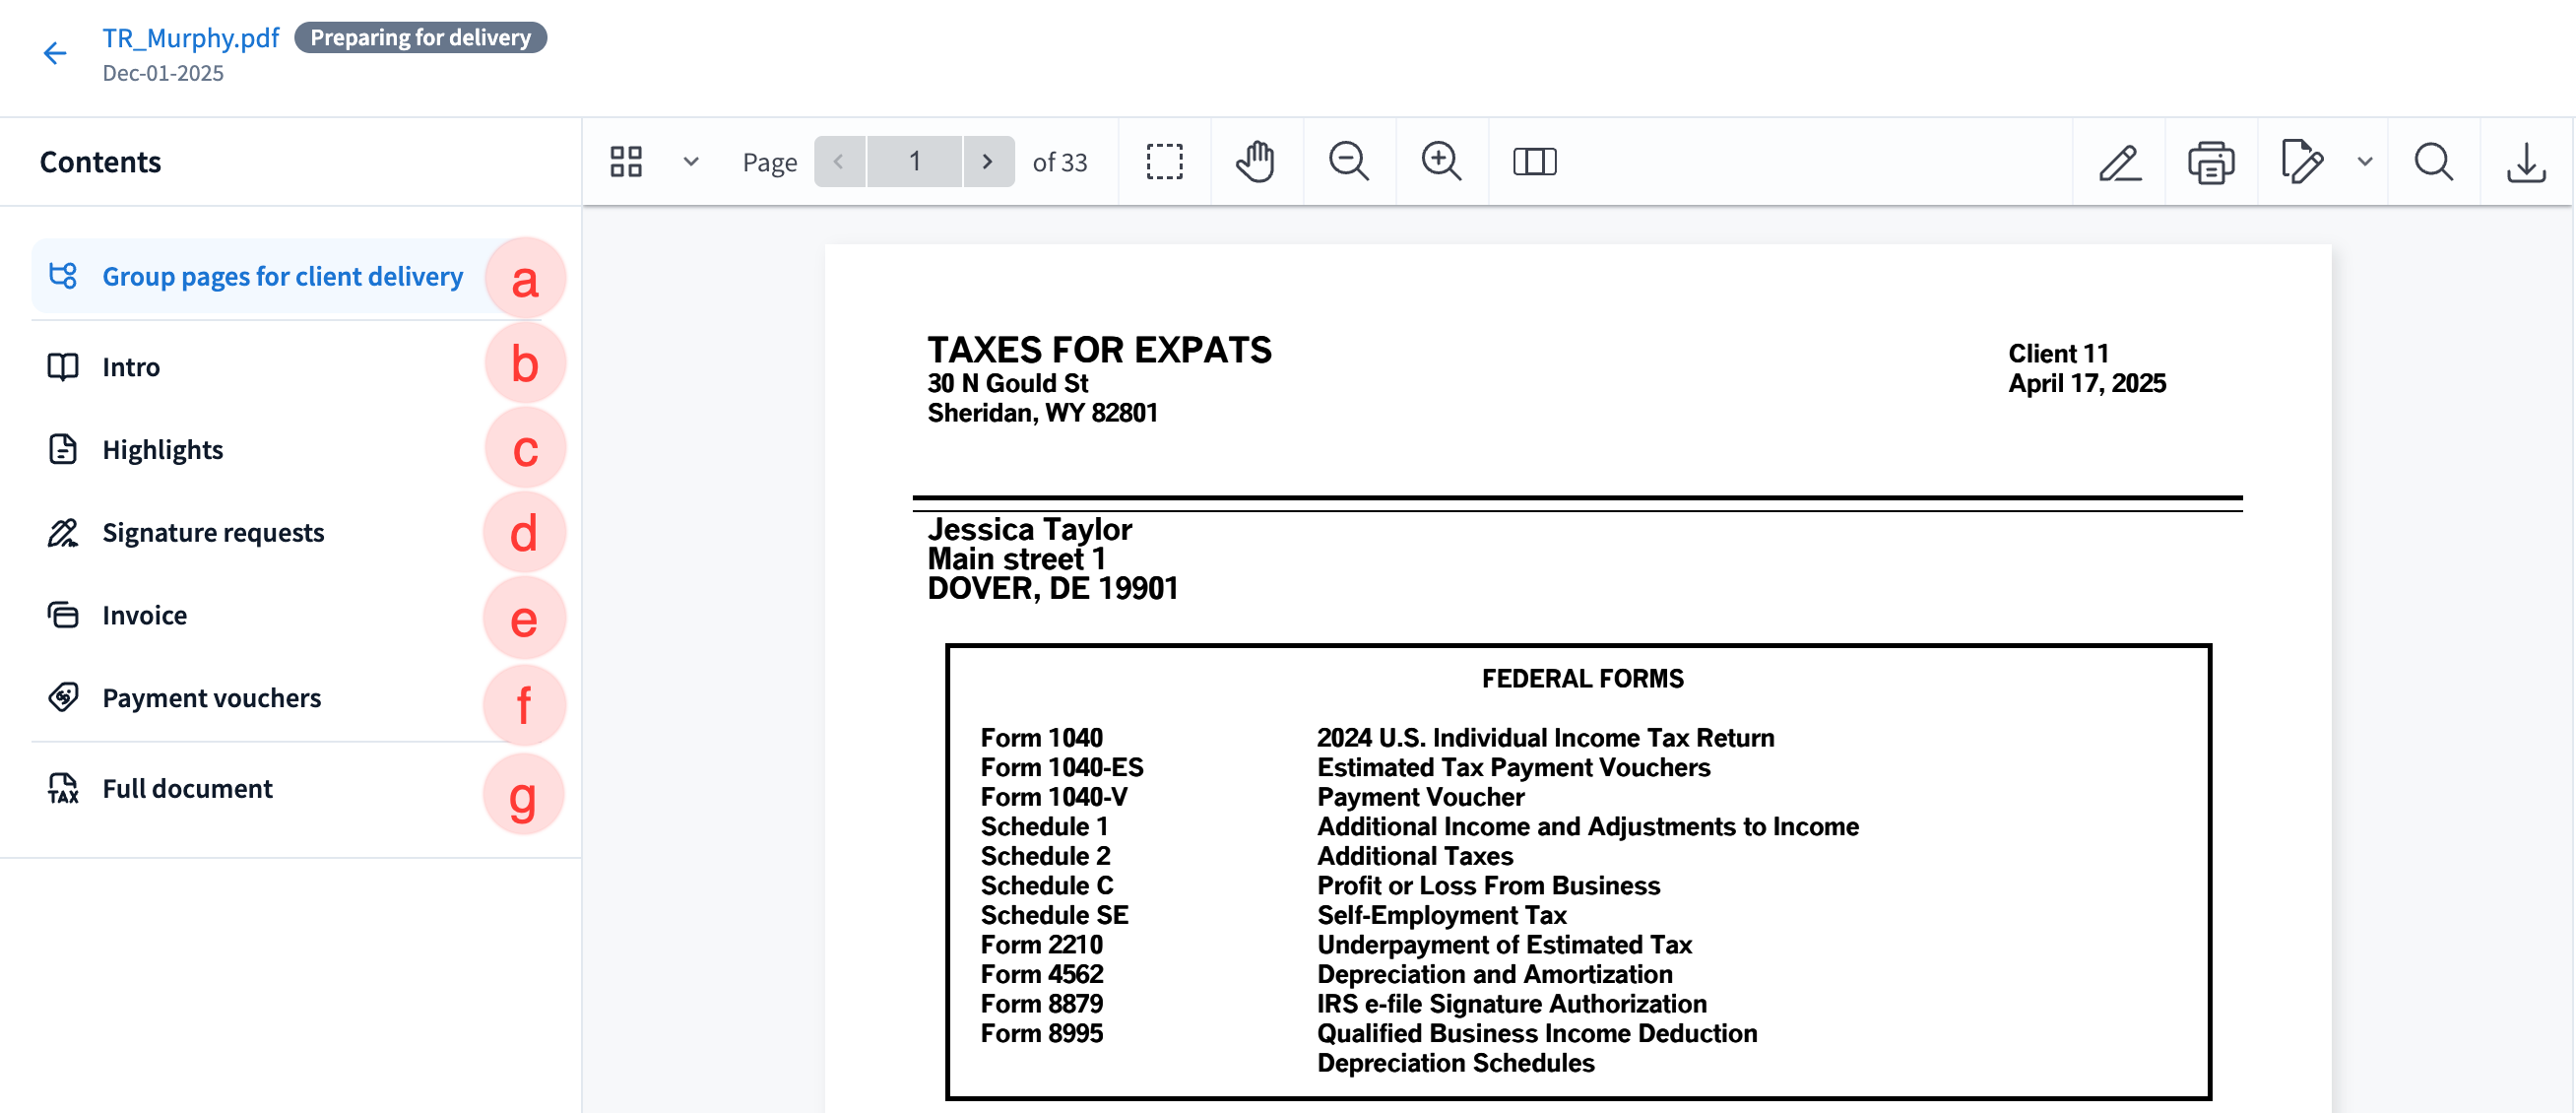Open the thumbnail grid view

coord(626,162)
